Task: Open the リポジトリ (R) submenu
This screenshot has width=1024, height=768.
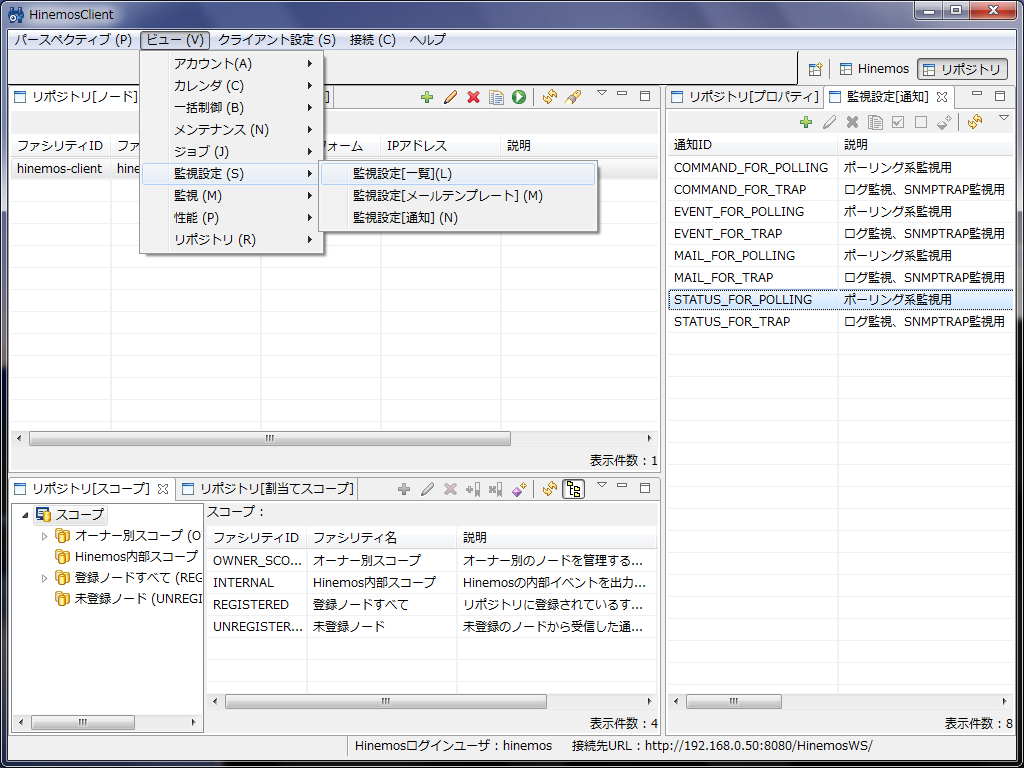Action: click(x=232, y=240)
